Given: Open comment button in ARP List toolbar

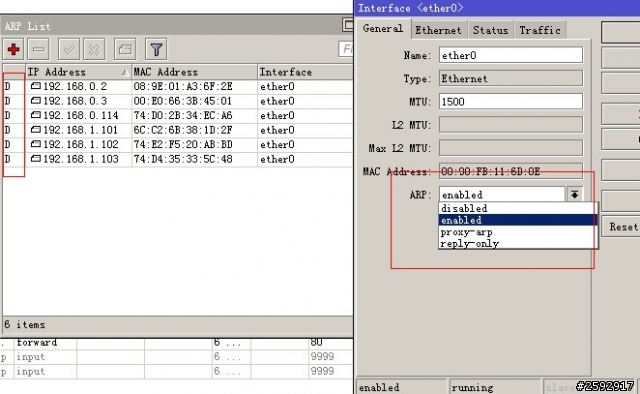Looking at the screenshot, I should pos(125,49).
